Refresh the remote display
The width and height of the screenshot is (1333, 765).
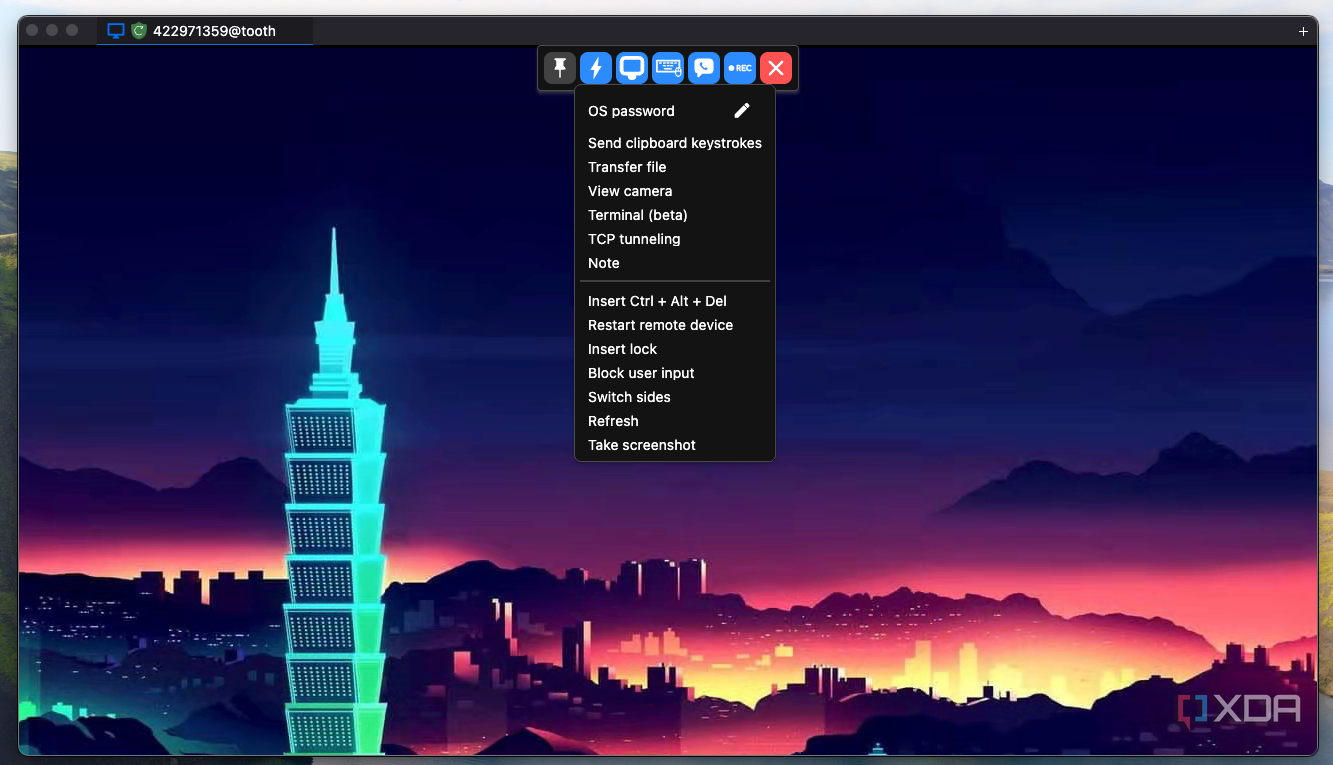coord(613,421)
